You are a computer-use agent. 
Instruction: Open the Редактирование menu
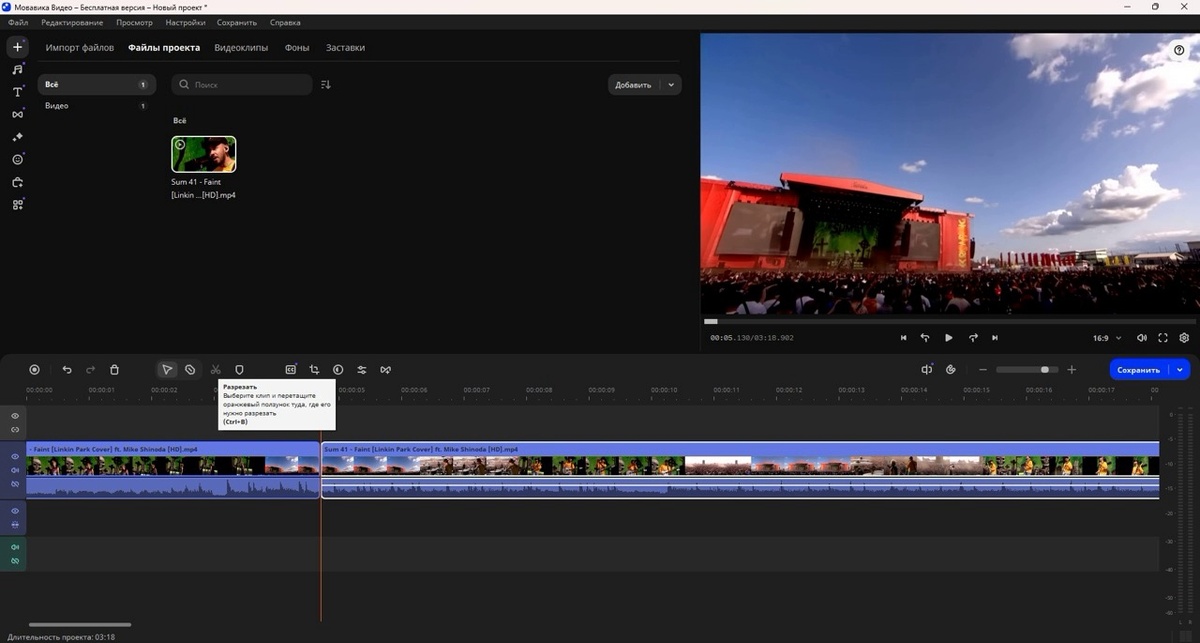pos(72,22)
